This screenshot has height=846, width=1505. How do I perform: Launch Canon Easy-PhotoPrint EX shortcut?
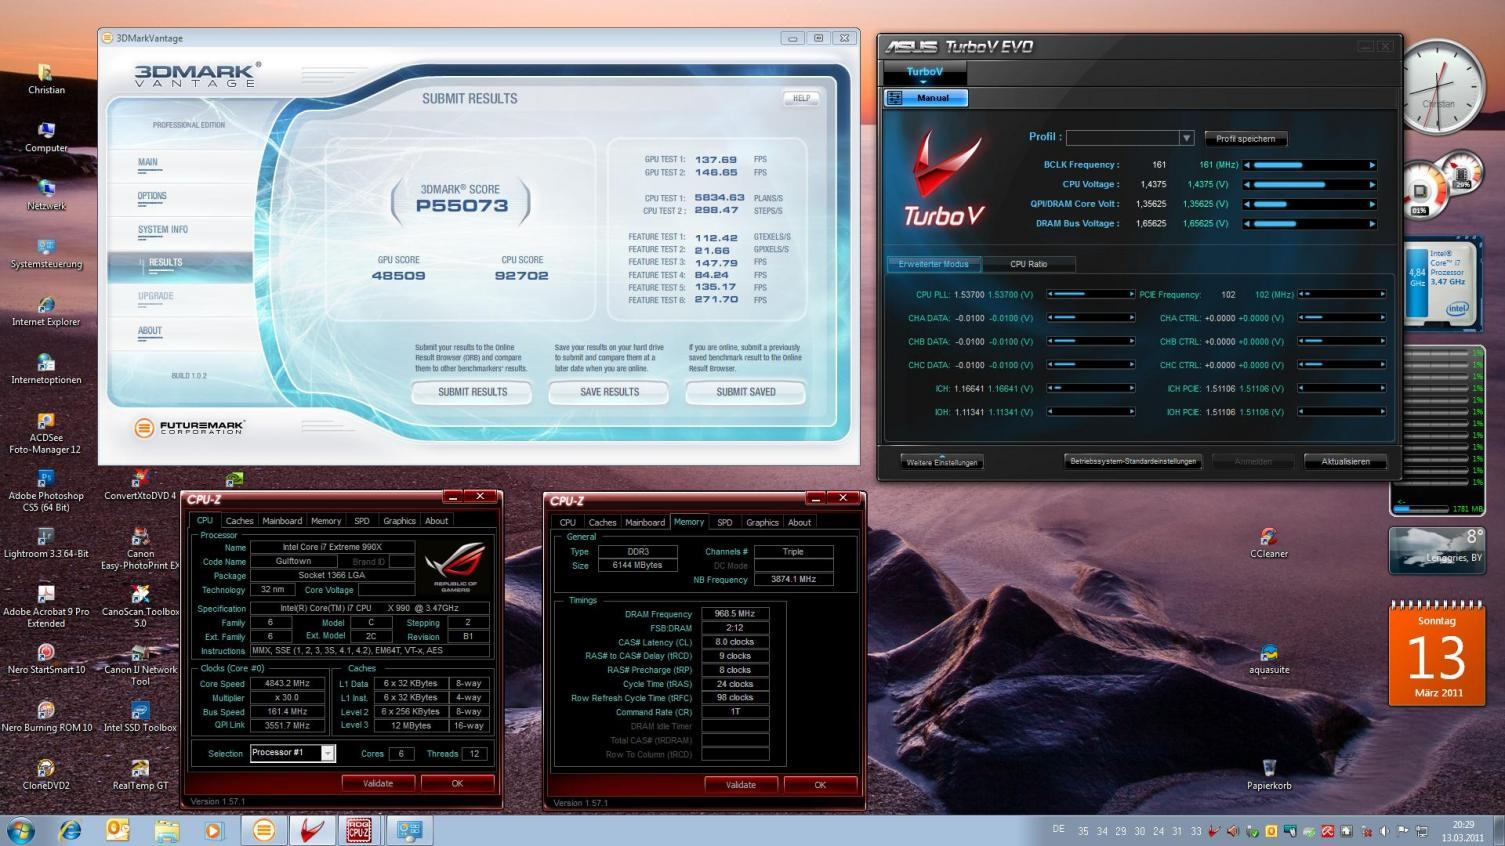pyautogui.click(x=140, y=548)
